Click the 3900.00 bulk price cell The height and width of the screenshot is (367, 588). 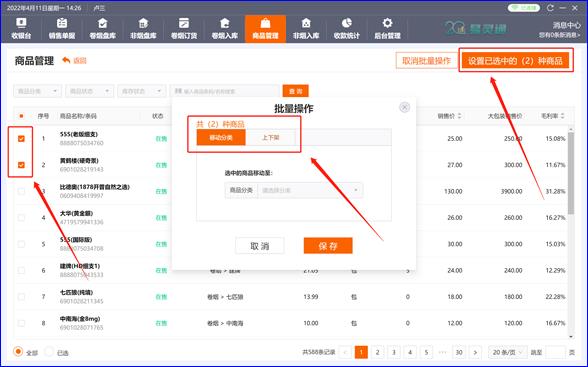click(x=512, y=191)
